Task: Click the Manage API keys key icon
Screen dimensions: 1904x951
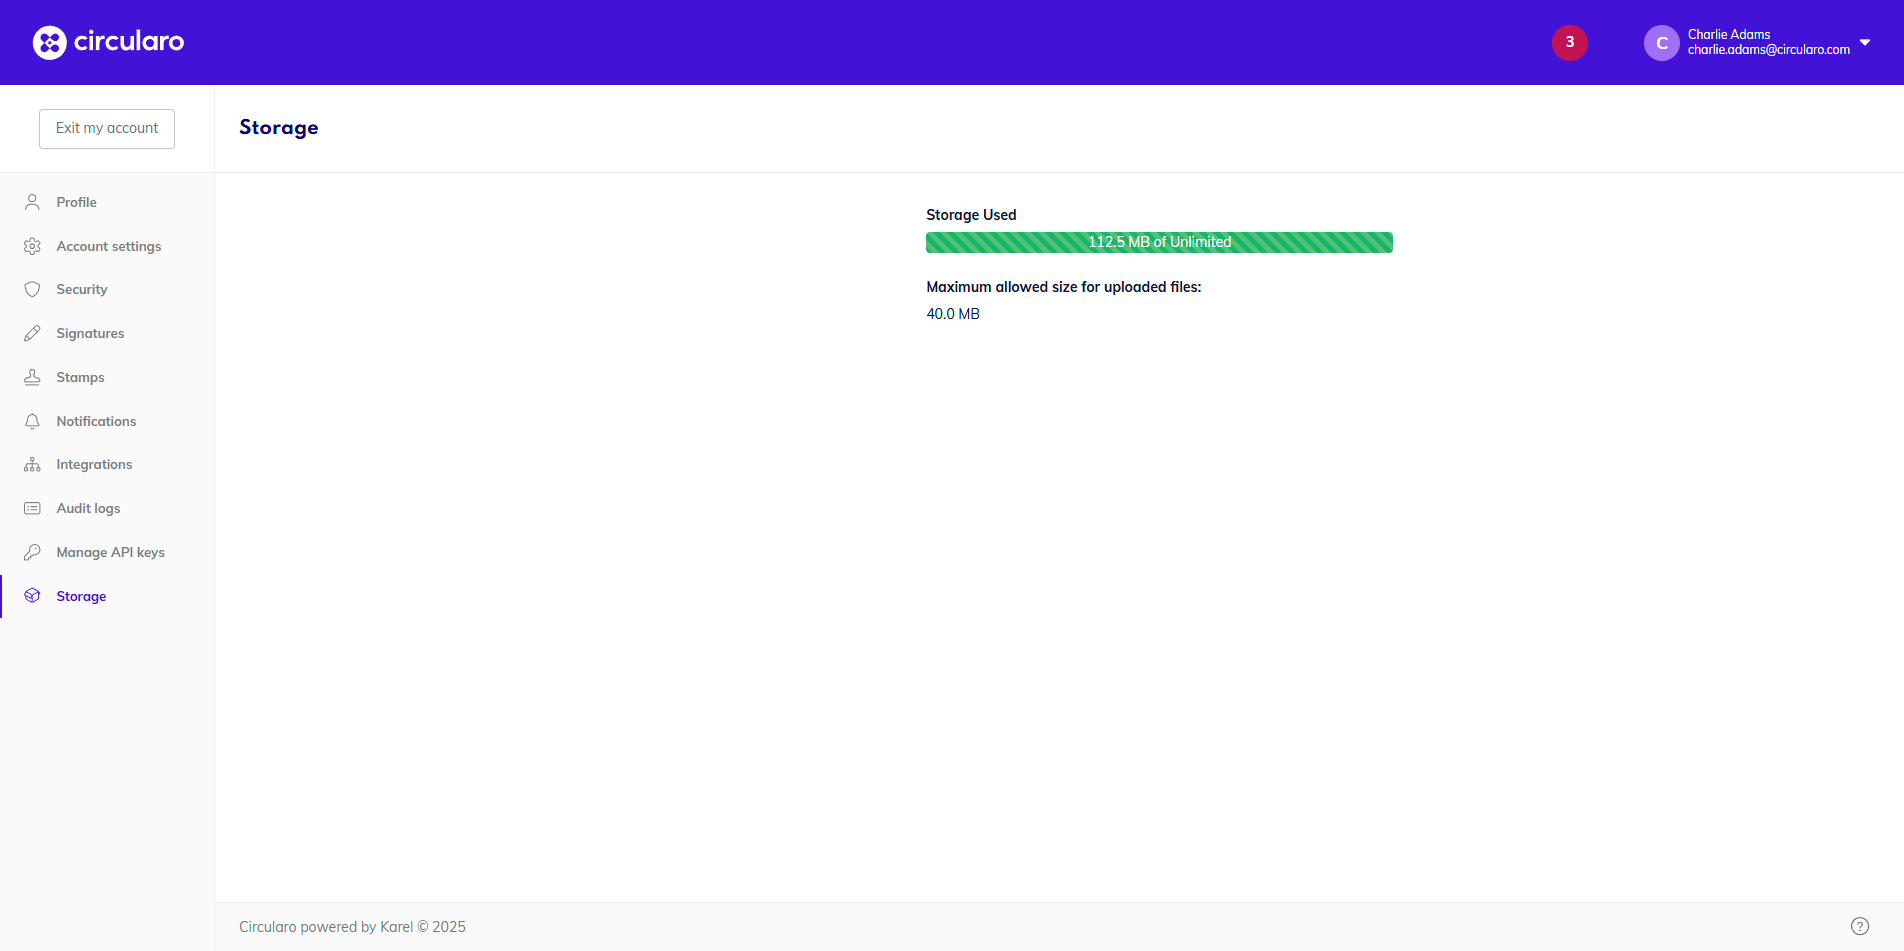Action: pos(32,552)
